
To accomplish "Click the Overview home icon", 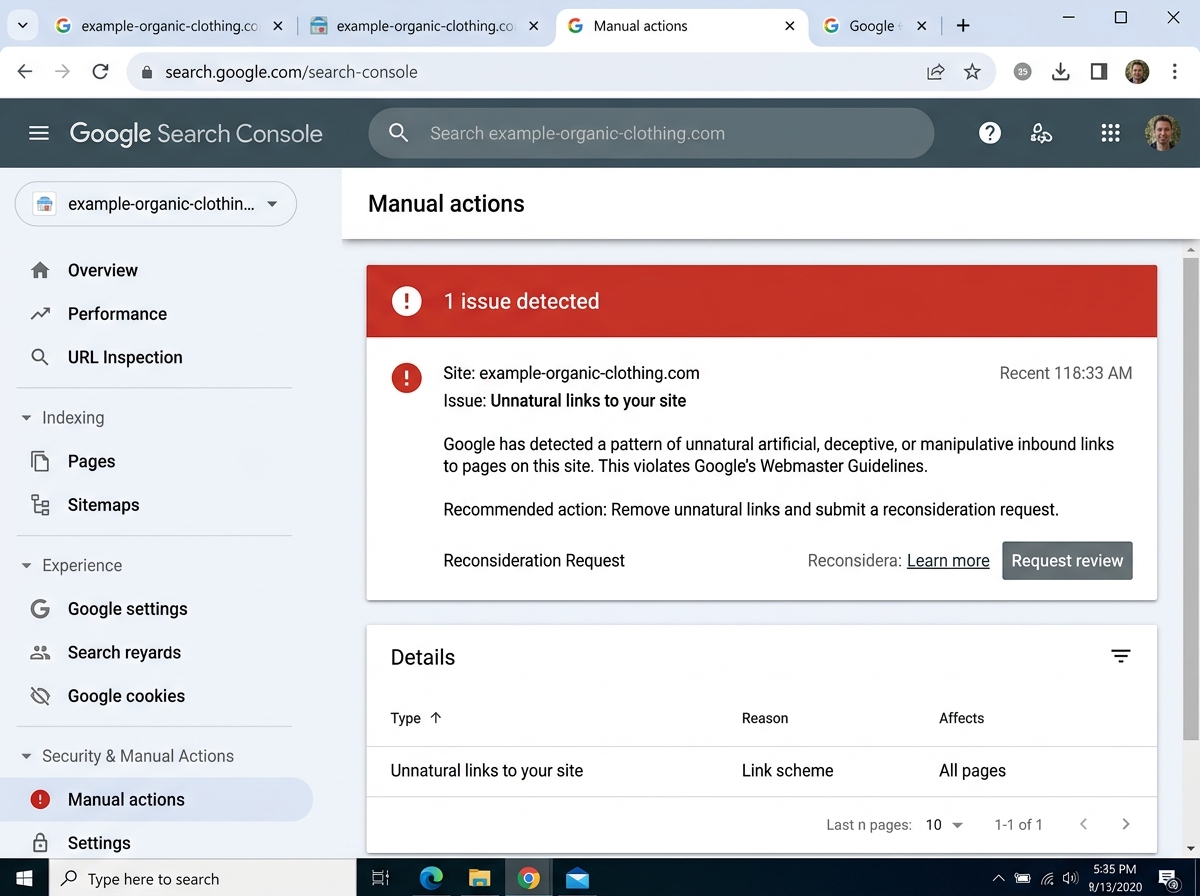I will click(x=40, y=270).
